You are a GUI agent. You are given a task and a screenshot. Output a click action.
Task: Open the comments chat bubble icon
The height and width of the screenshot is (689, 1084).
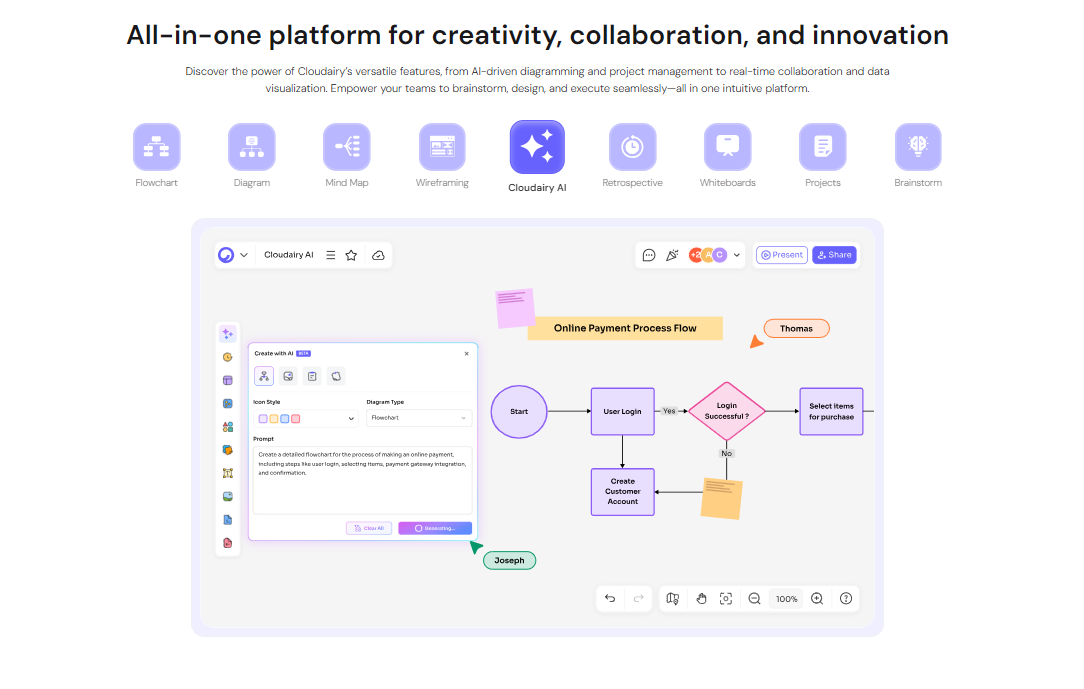[648, 255]
